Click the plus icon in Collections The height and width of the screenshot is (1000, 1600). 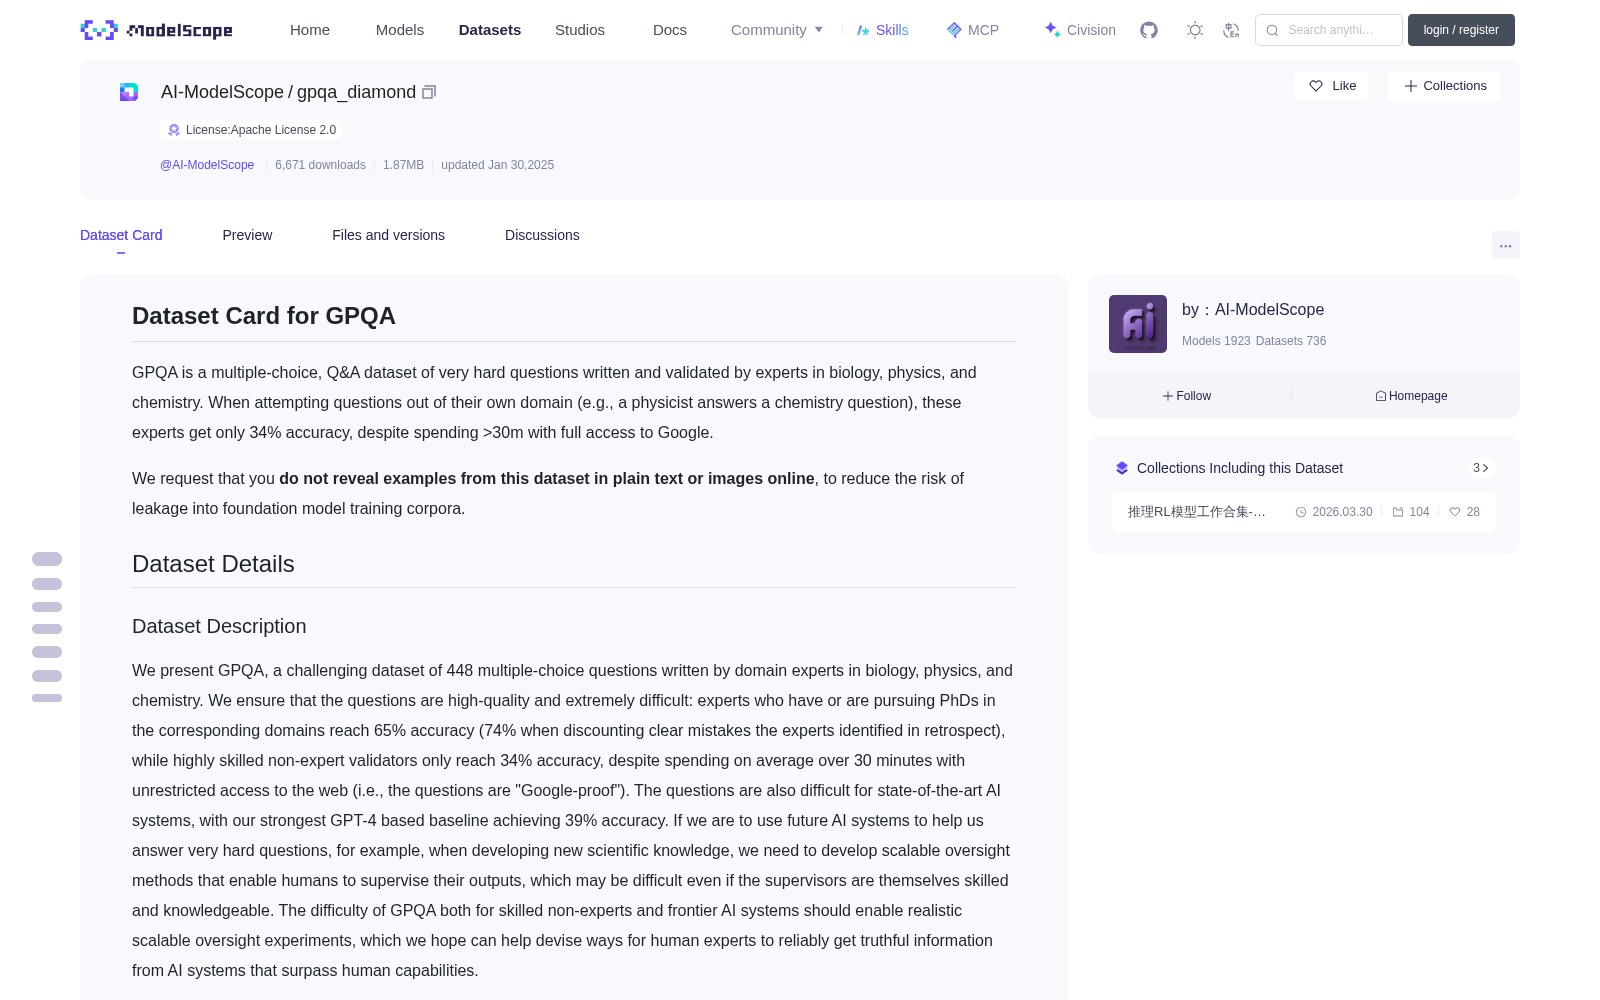[1411, 86]
